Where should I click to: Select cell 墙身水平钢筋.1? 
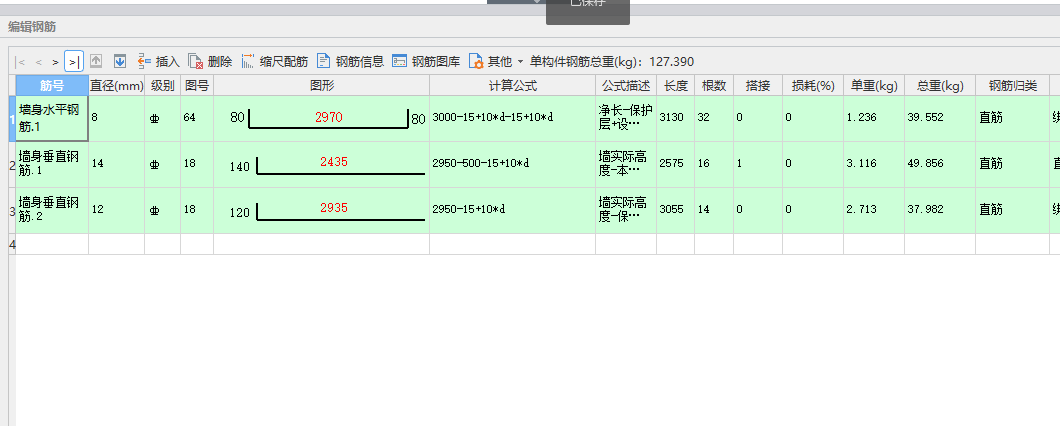[52, 118]
